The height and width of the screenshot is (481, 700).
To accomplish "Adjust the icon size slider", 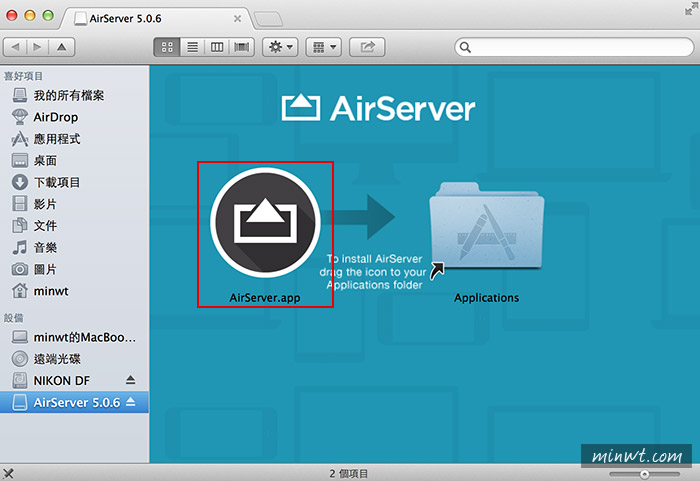I will 644,474.
